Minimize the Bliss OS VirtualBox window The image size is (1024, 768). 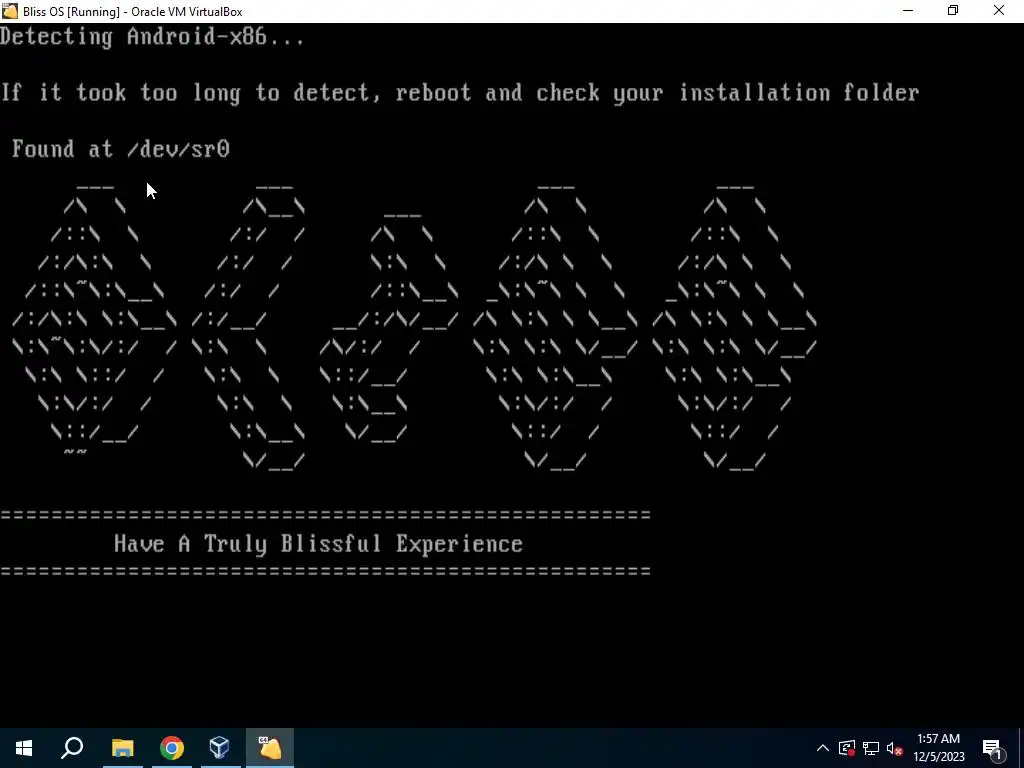click(x=908, y=11)
